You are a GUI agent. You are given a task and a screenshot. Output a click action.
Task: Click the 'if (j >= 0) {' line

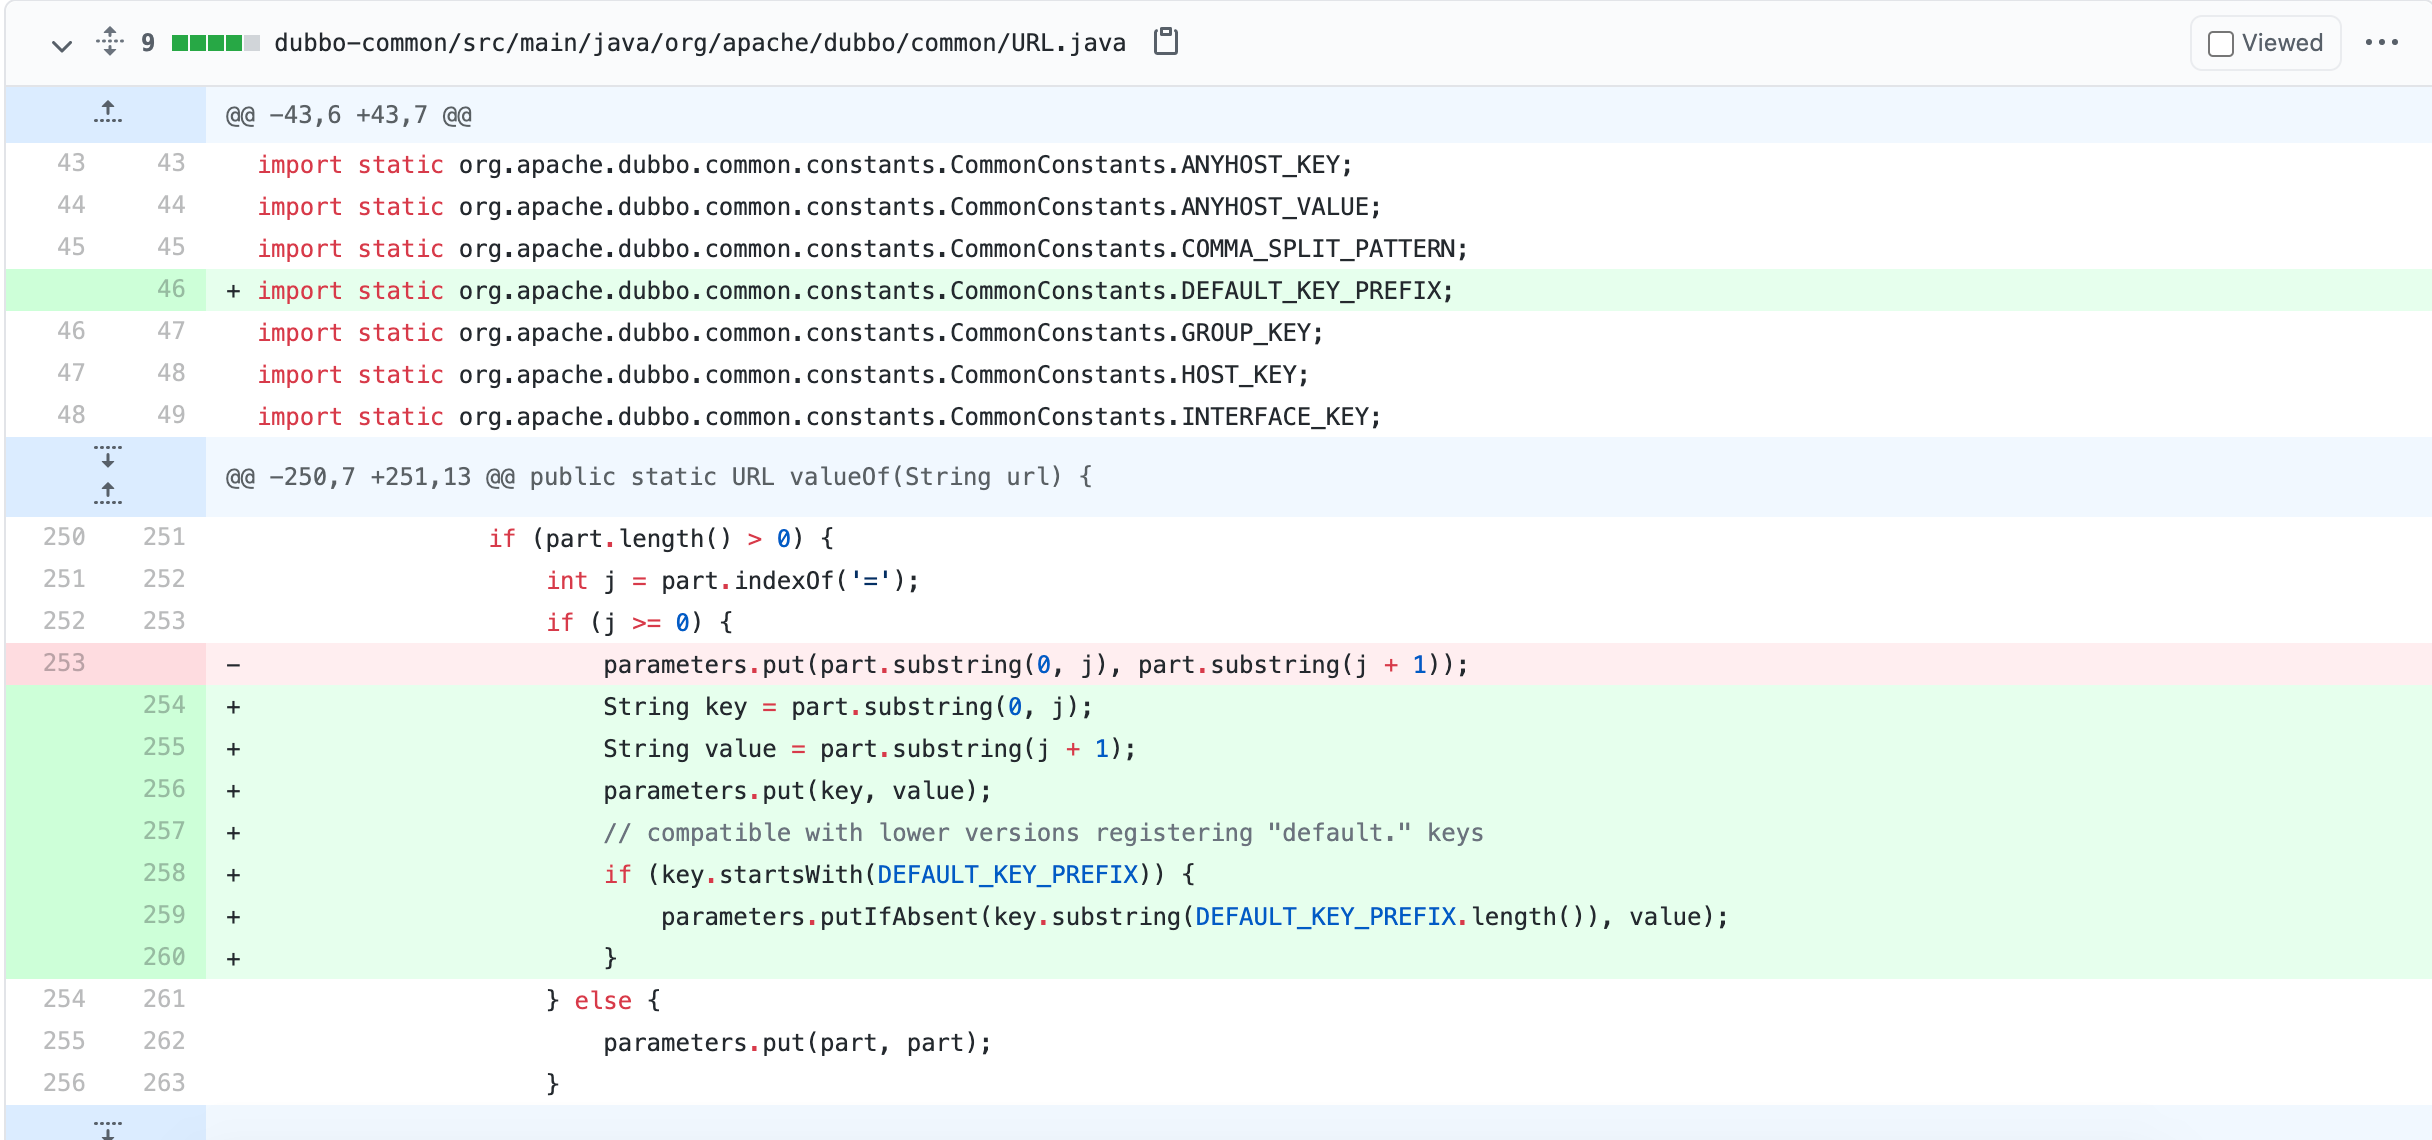point(639,623)
